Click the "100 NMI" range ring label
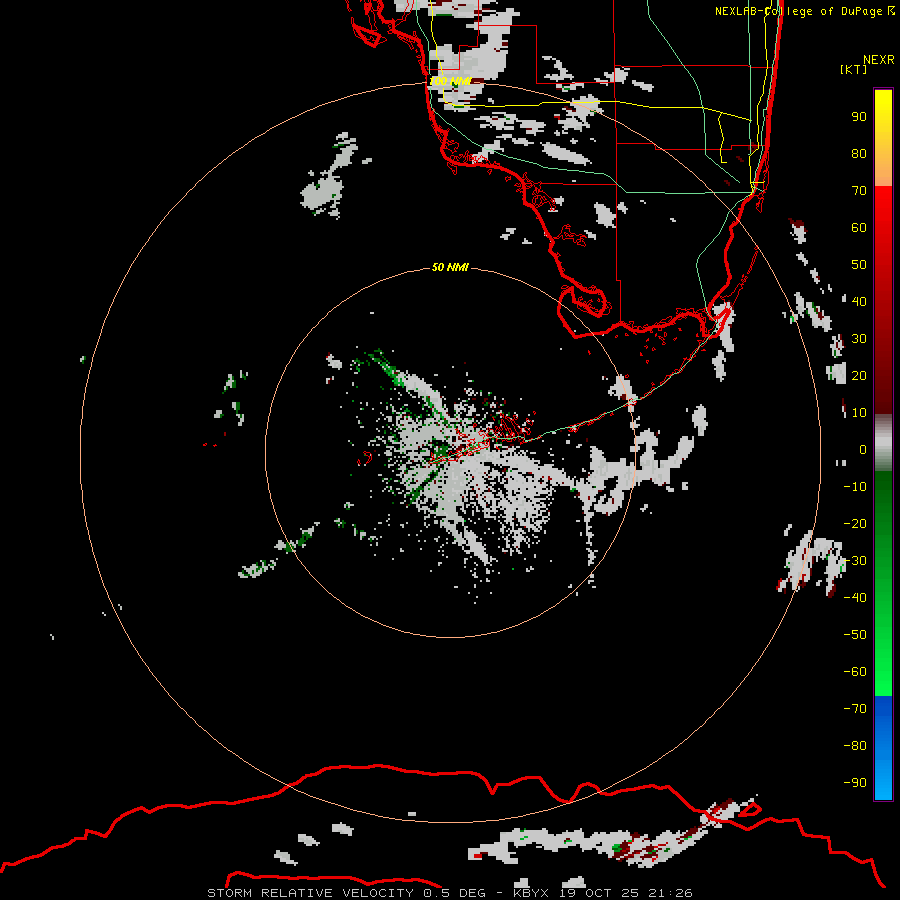Screen dimensions: 900x900 450,81
